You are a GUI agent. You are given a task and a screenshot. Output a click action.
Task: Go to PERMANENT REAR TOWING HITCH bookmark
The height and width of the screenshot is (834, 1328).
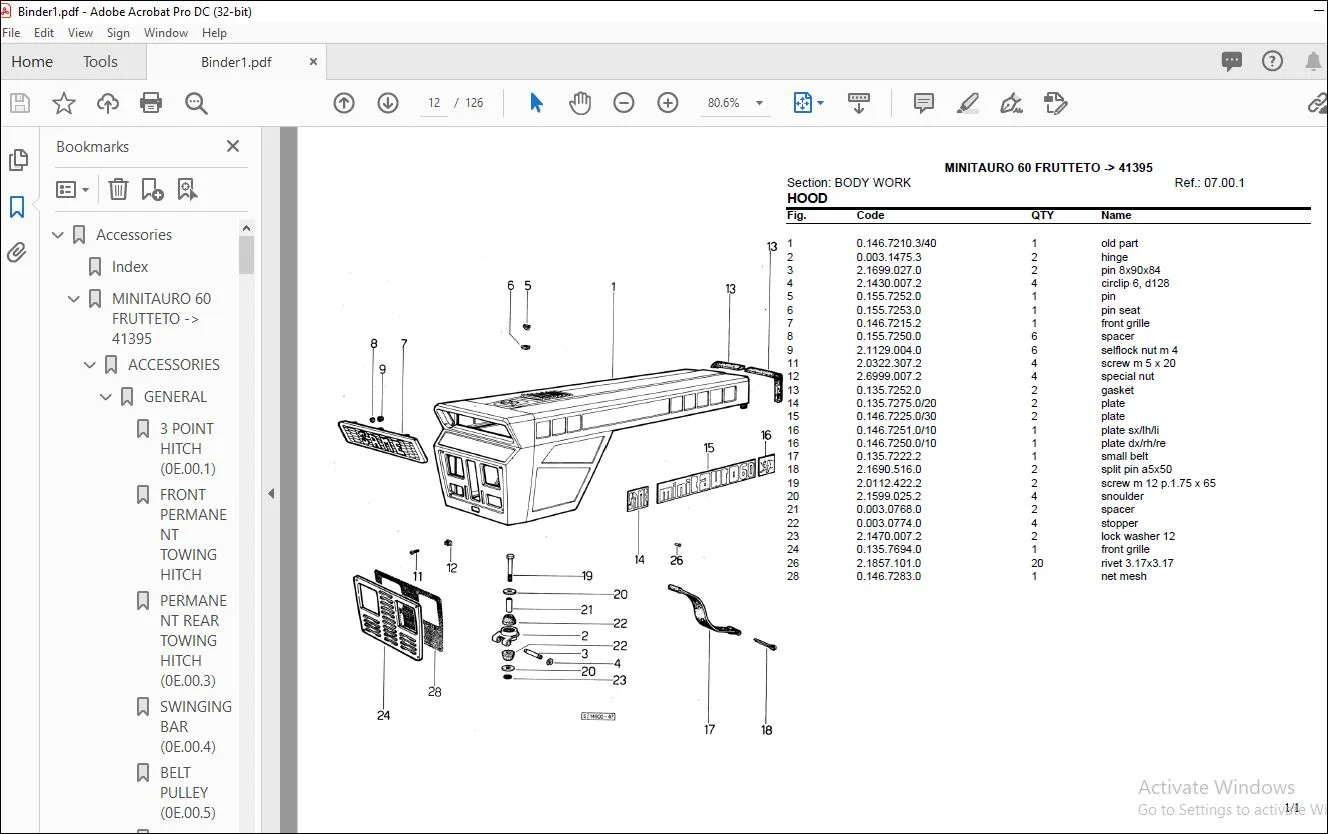coord(193,641)
